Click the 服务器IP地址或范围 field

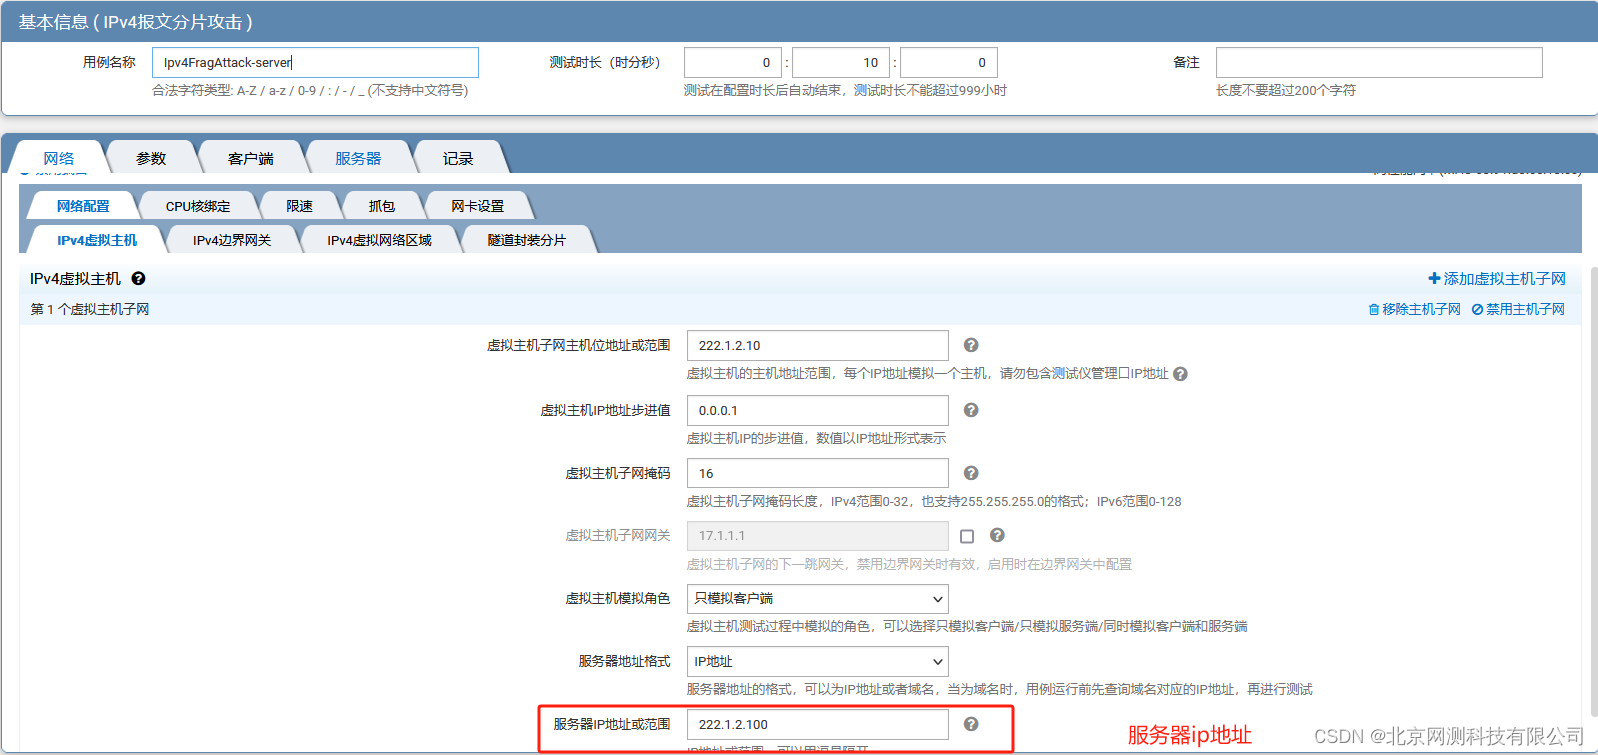click(x=818, y=724)
